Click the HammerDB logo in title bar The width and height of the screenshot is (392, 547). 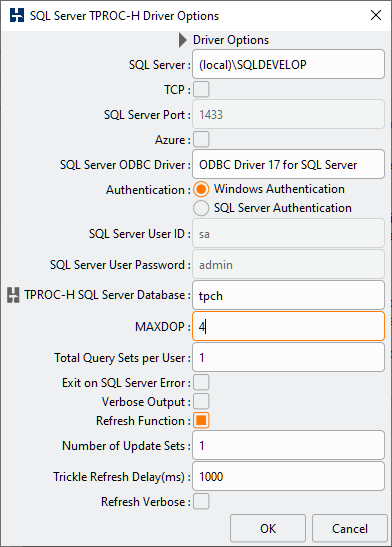pyautogui.click(x=17, y=15)
